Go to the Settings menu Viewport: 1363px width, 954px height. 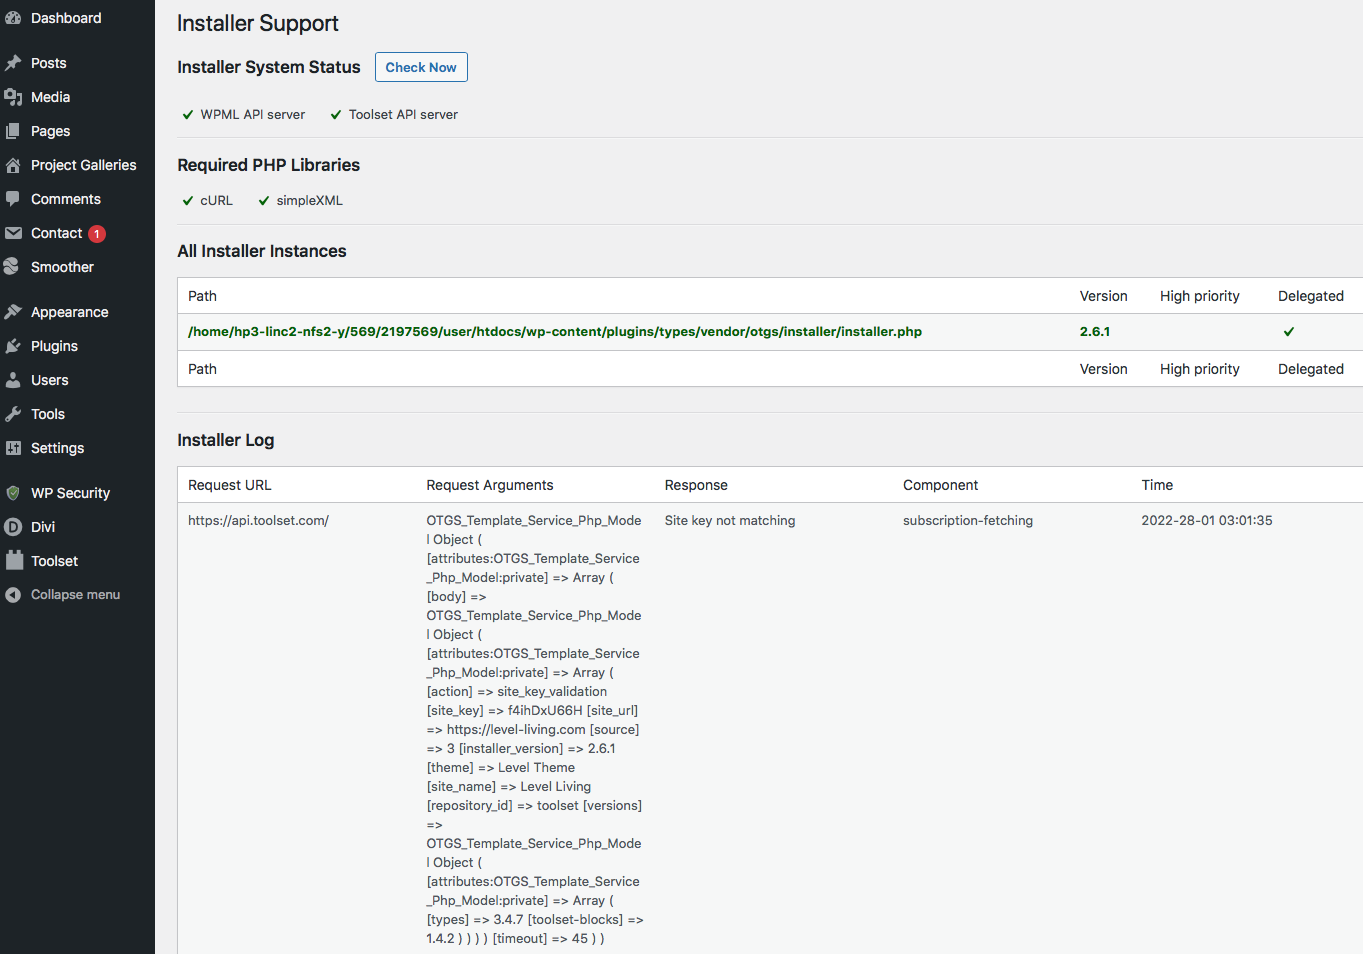pyautogui.click(x=57, y=448)
